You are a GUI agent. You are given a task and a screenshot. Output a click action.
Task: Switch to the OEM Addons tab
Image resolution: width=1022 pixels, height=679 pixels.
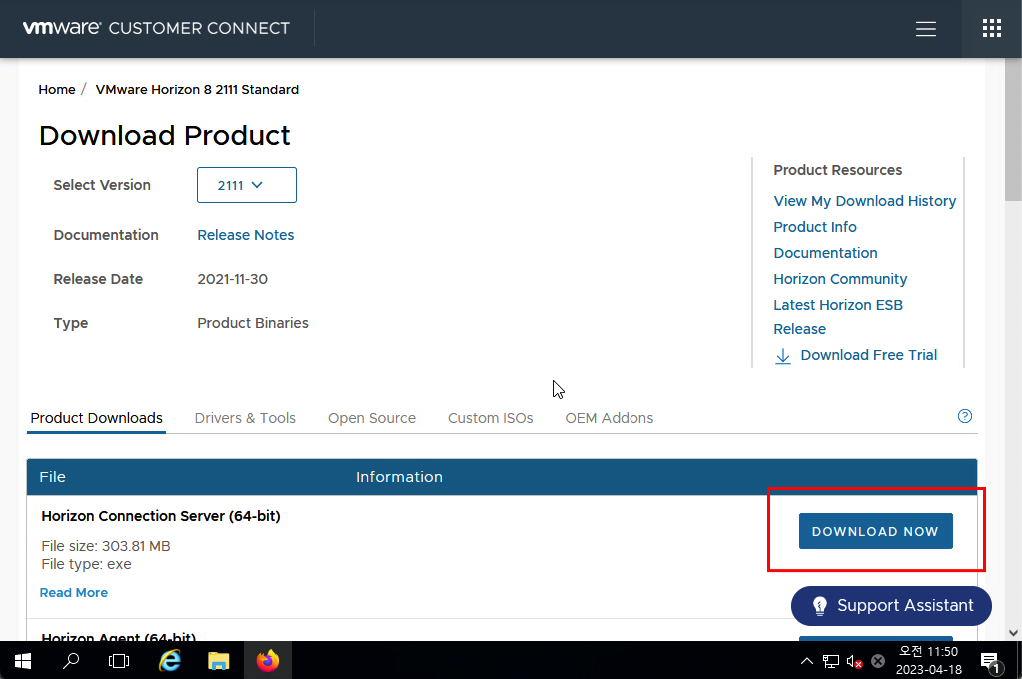click(609, 418)
